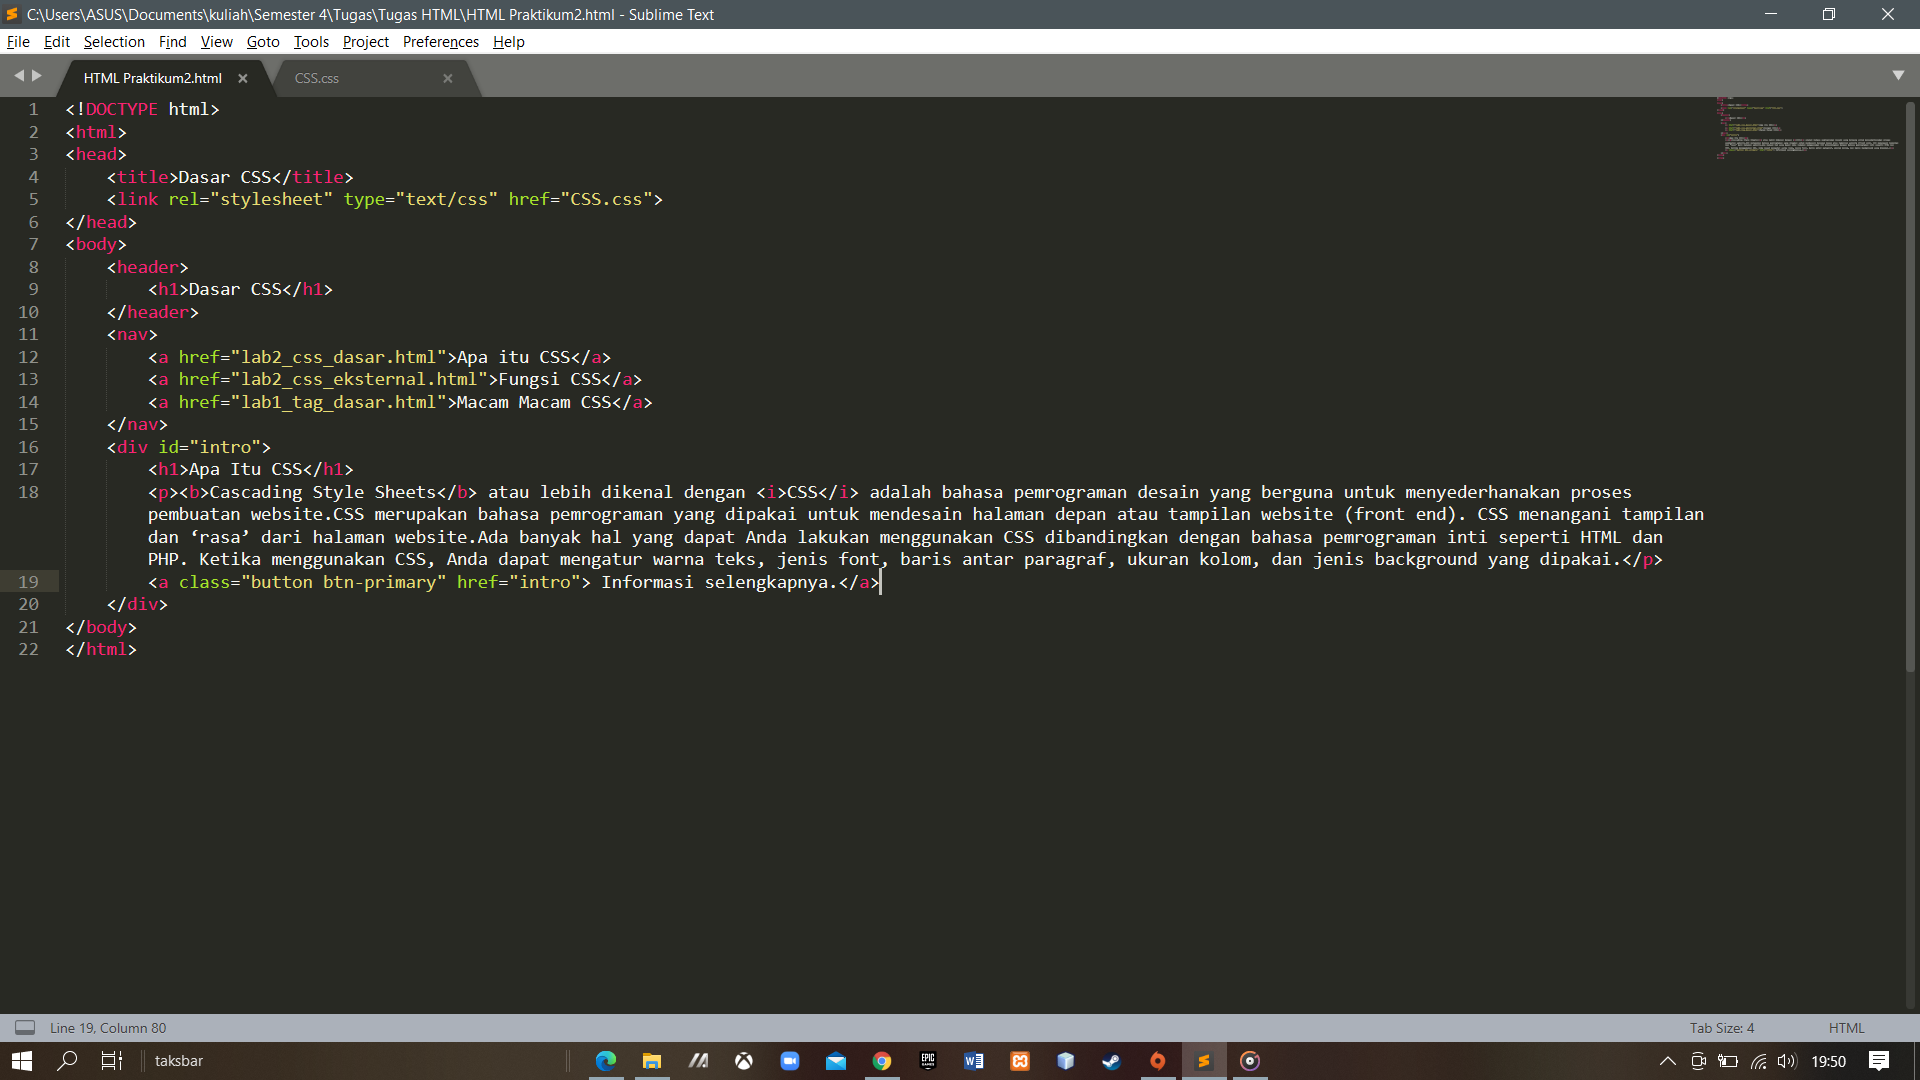This screenshot has height=1080, width=1920.
Task: Launch Microsoft Word from the taskbar
Action: click(974, 1061)
